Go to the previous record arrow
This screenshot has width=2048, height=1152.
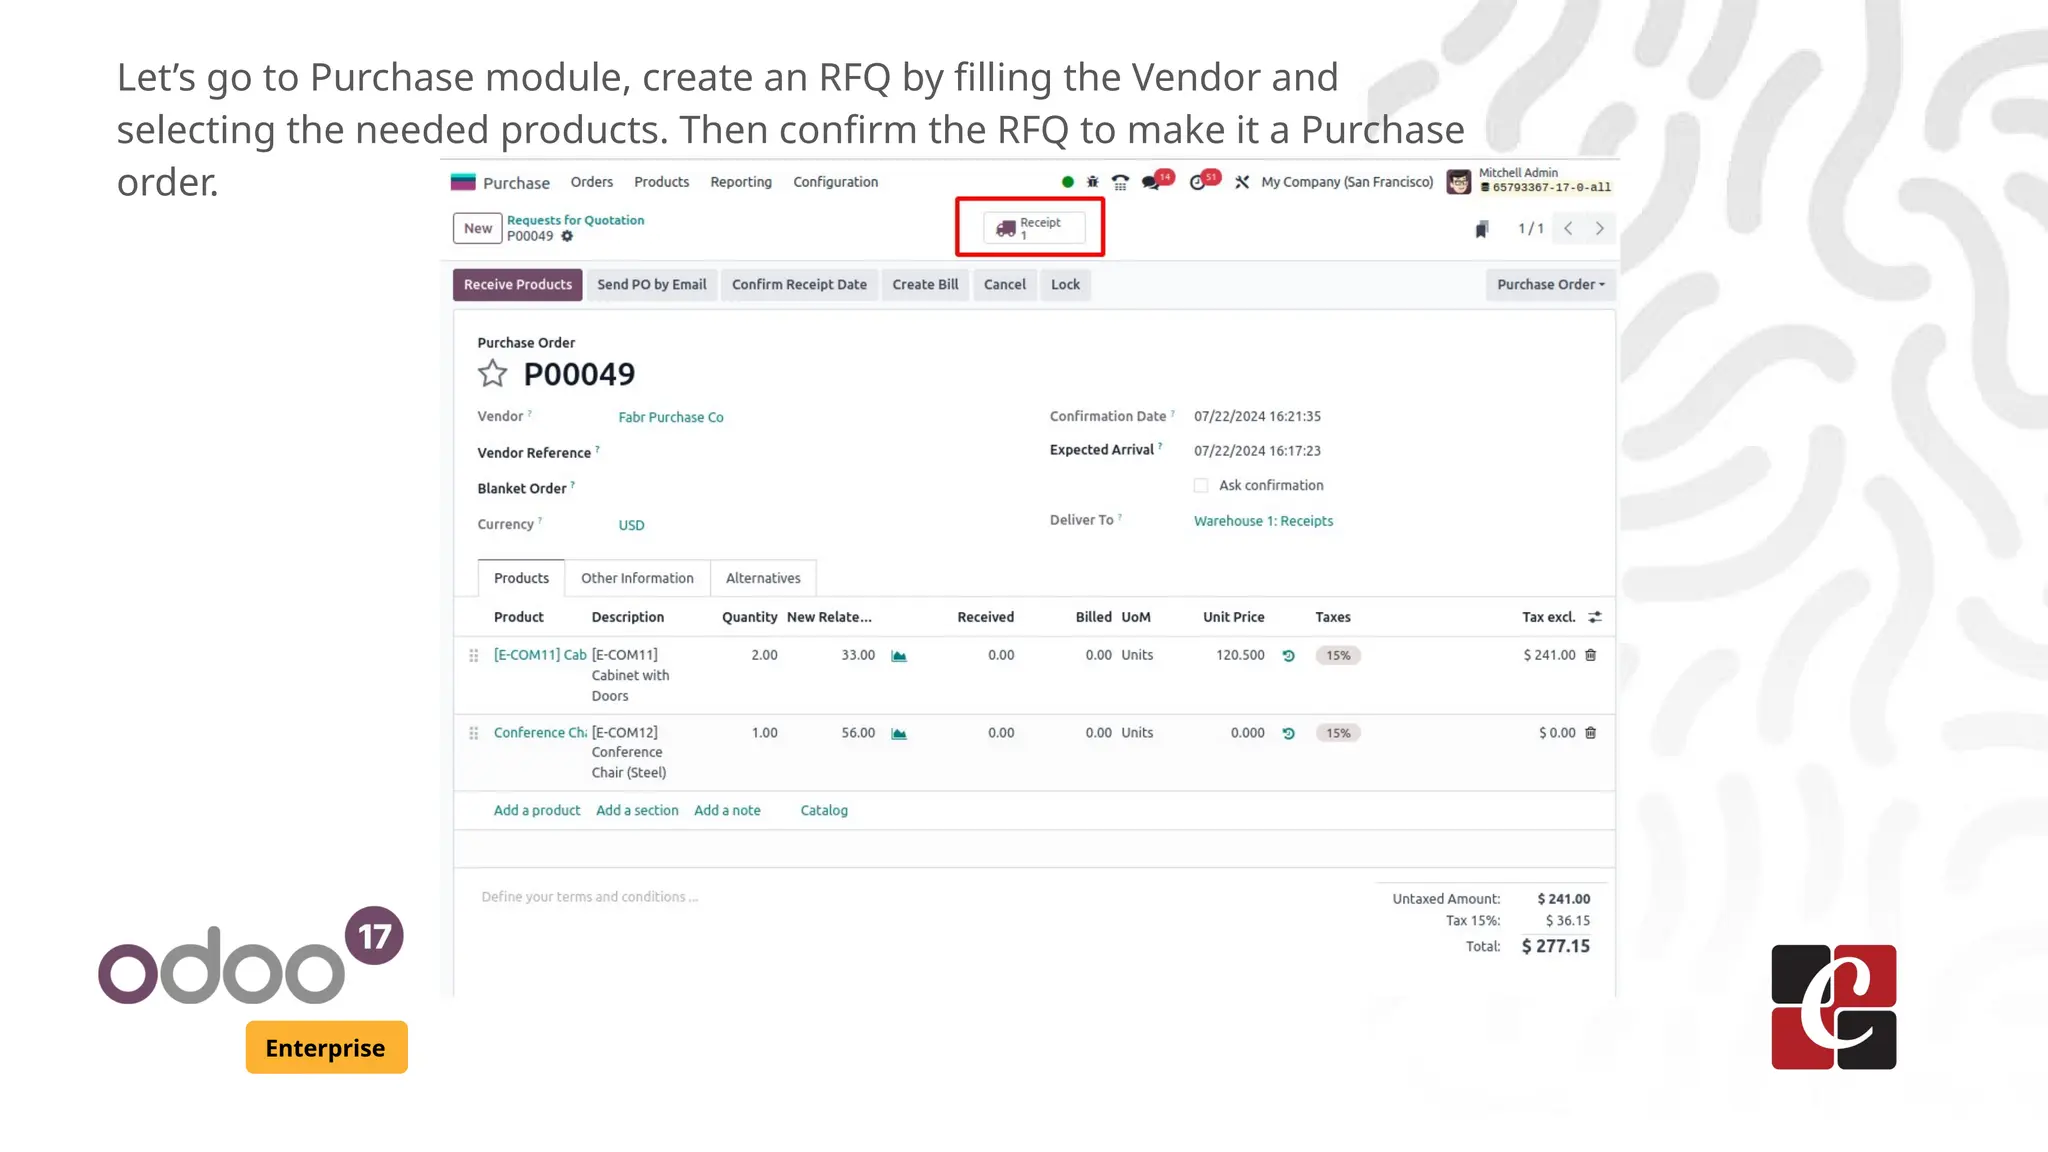click(x=1568, y=229)
